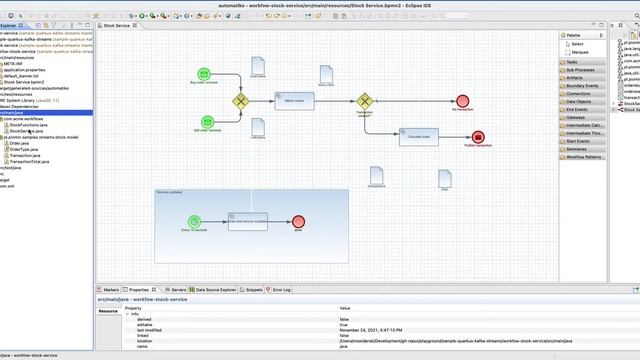Viewport: 640px width, 360px height.
Task: Open the Swimlanes palette drawer
Action: 582,149
